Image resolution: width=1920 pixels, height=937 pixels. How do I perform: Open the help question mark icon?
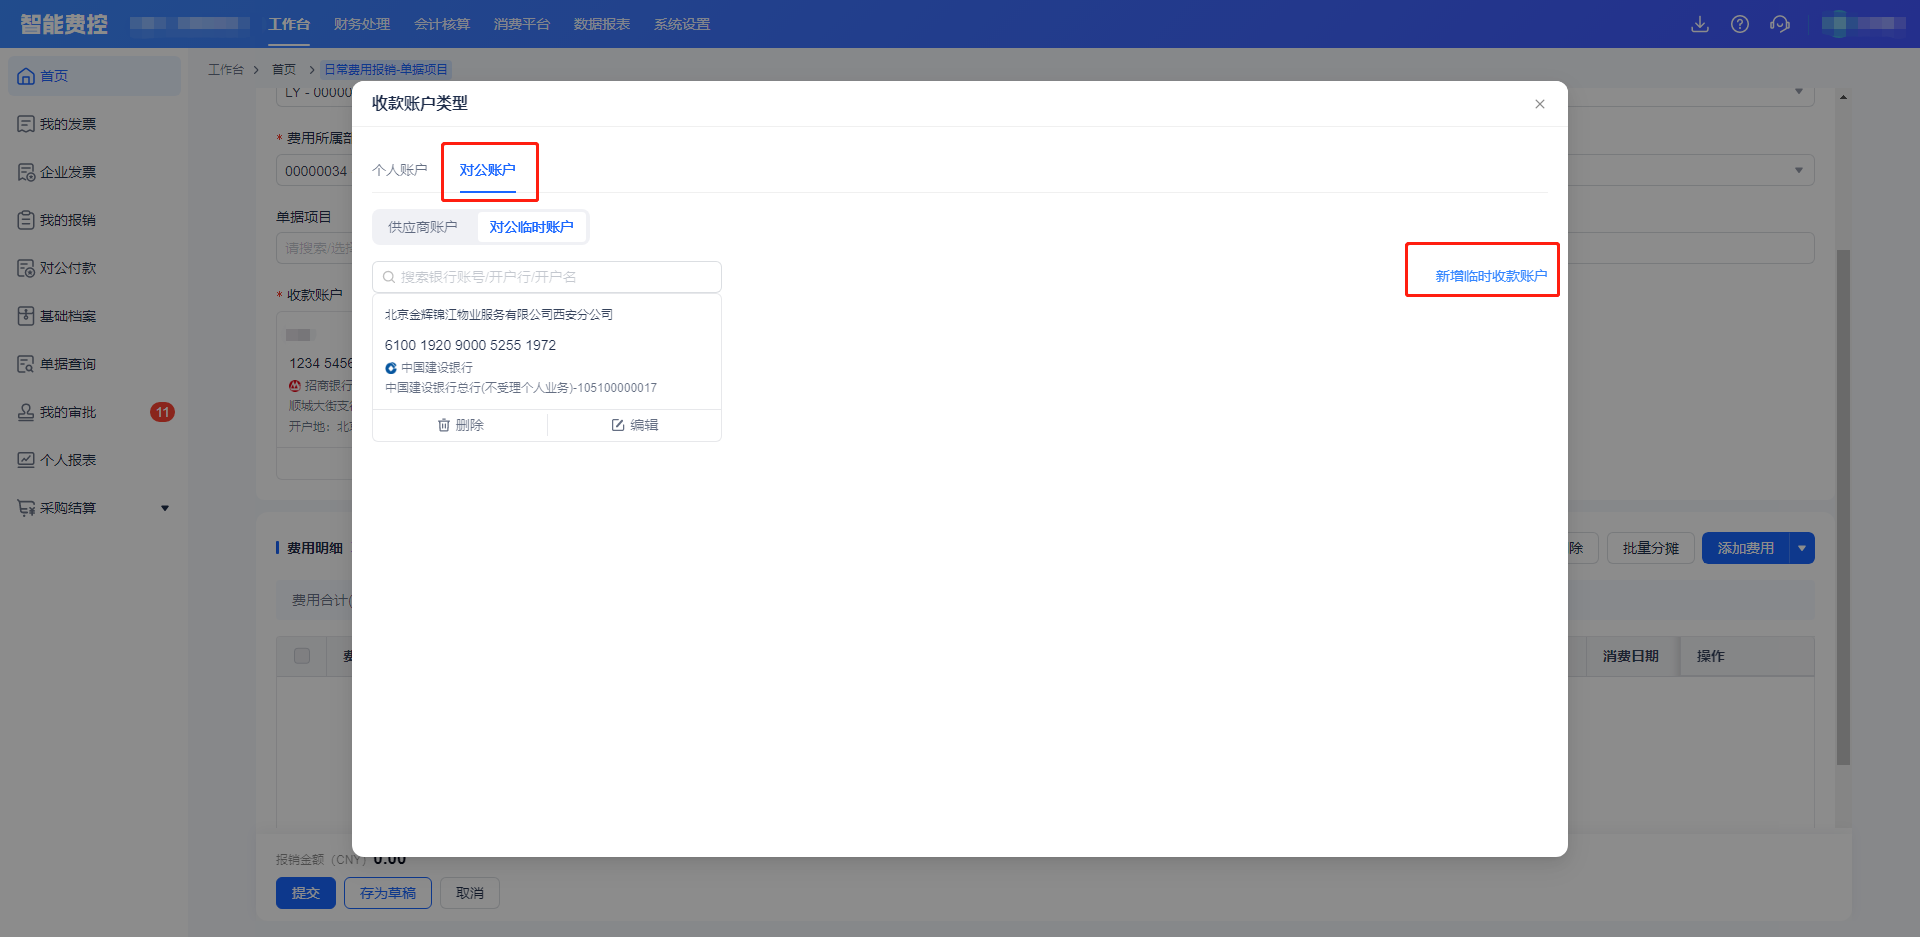(x=1740, y=24)
